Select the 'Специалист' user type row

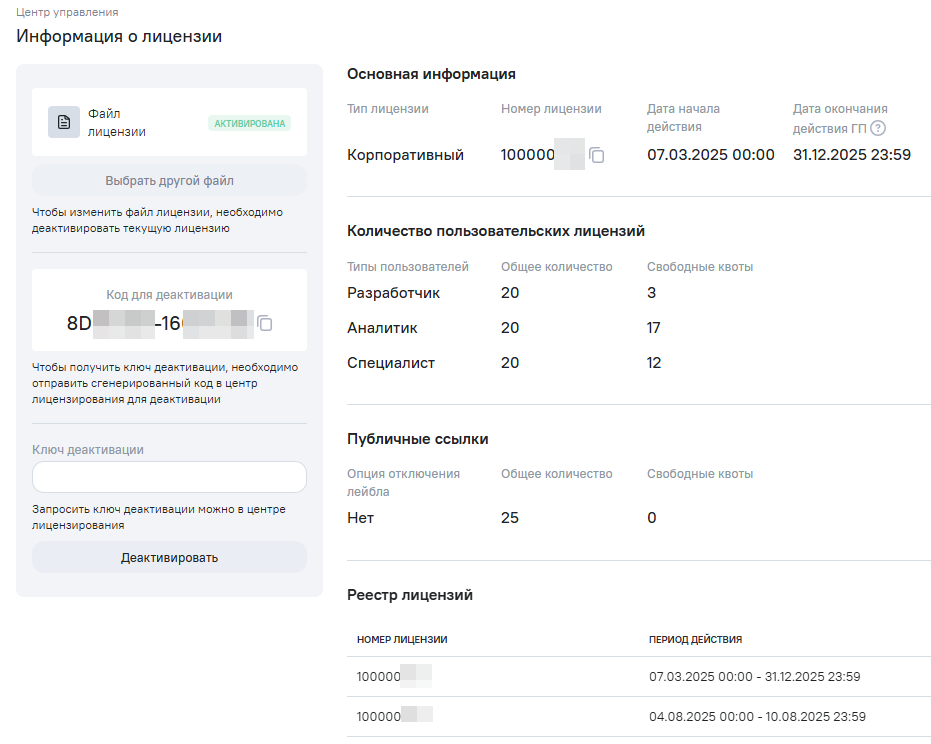tap(391, 363)
